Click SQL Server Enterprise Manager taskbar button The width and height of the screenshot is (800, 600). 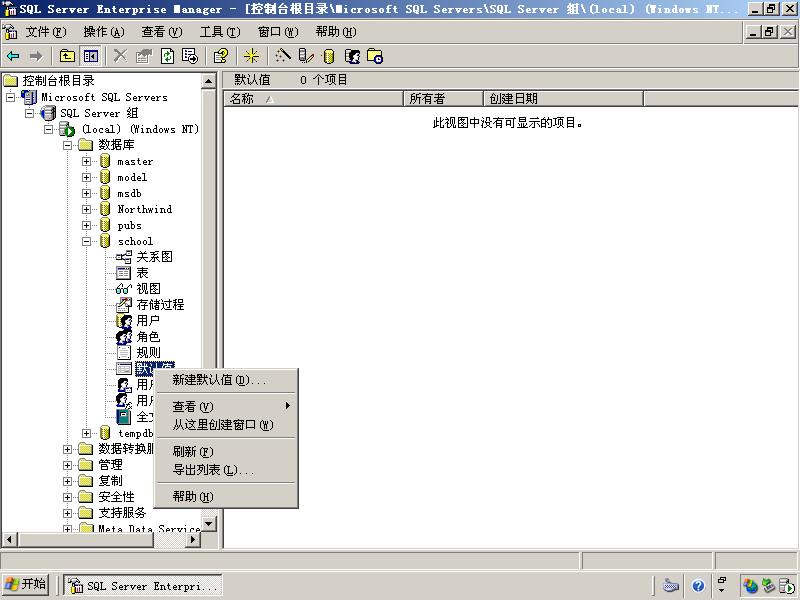tap(143, 586)
